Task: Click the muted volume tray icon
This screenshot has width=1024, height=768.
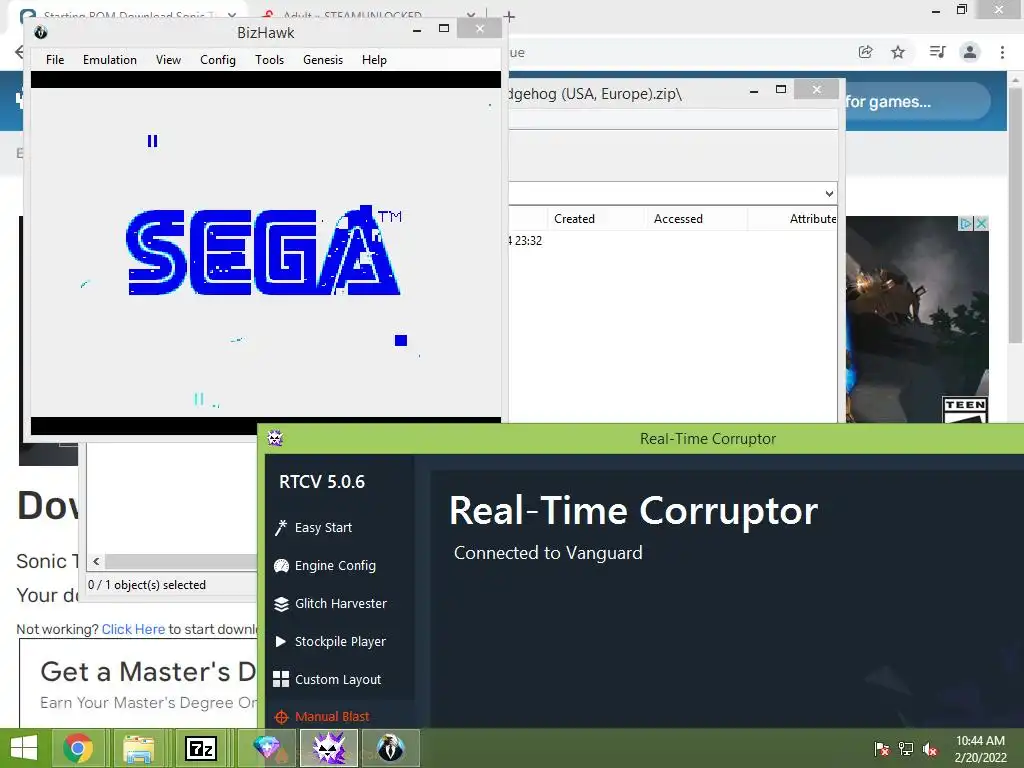Action: pyautogui.click(x=930, y=748)
